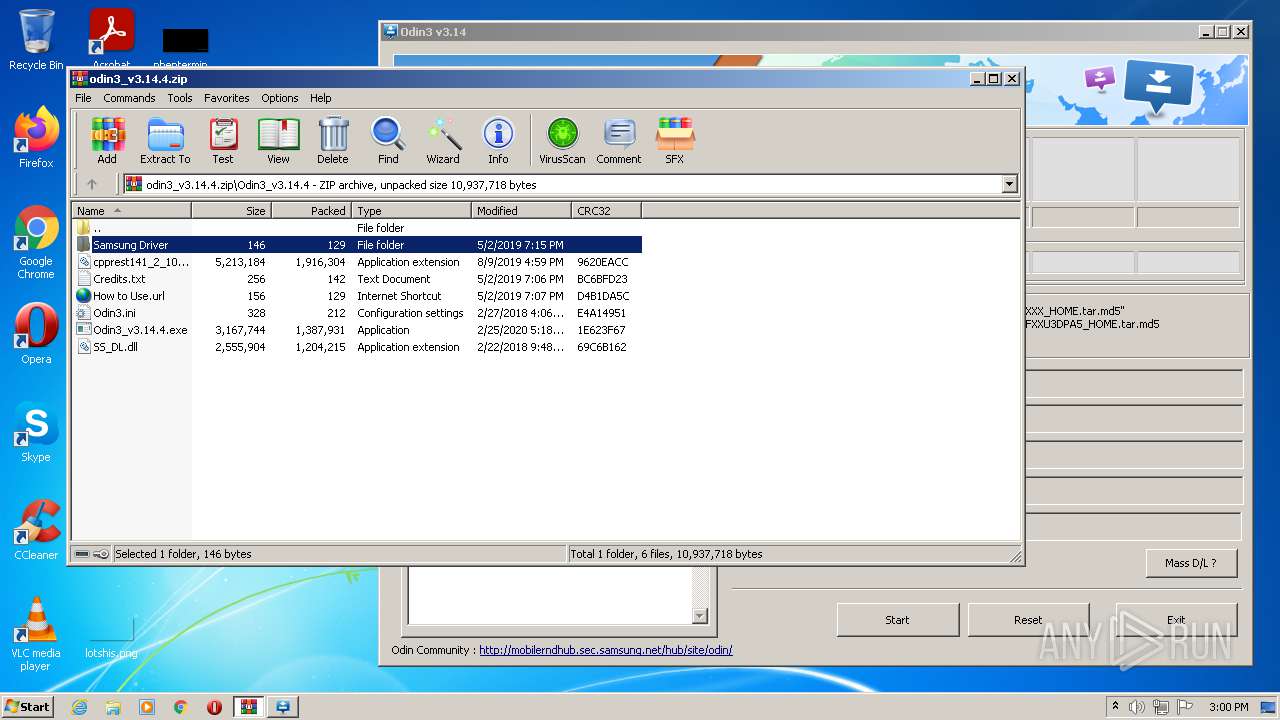Image resolution: width=1280 pixels, height=720 pixels.
Task: Click the Extract To toolbar icon
Action: click(x=165, y=140)
